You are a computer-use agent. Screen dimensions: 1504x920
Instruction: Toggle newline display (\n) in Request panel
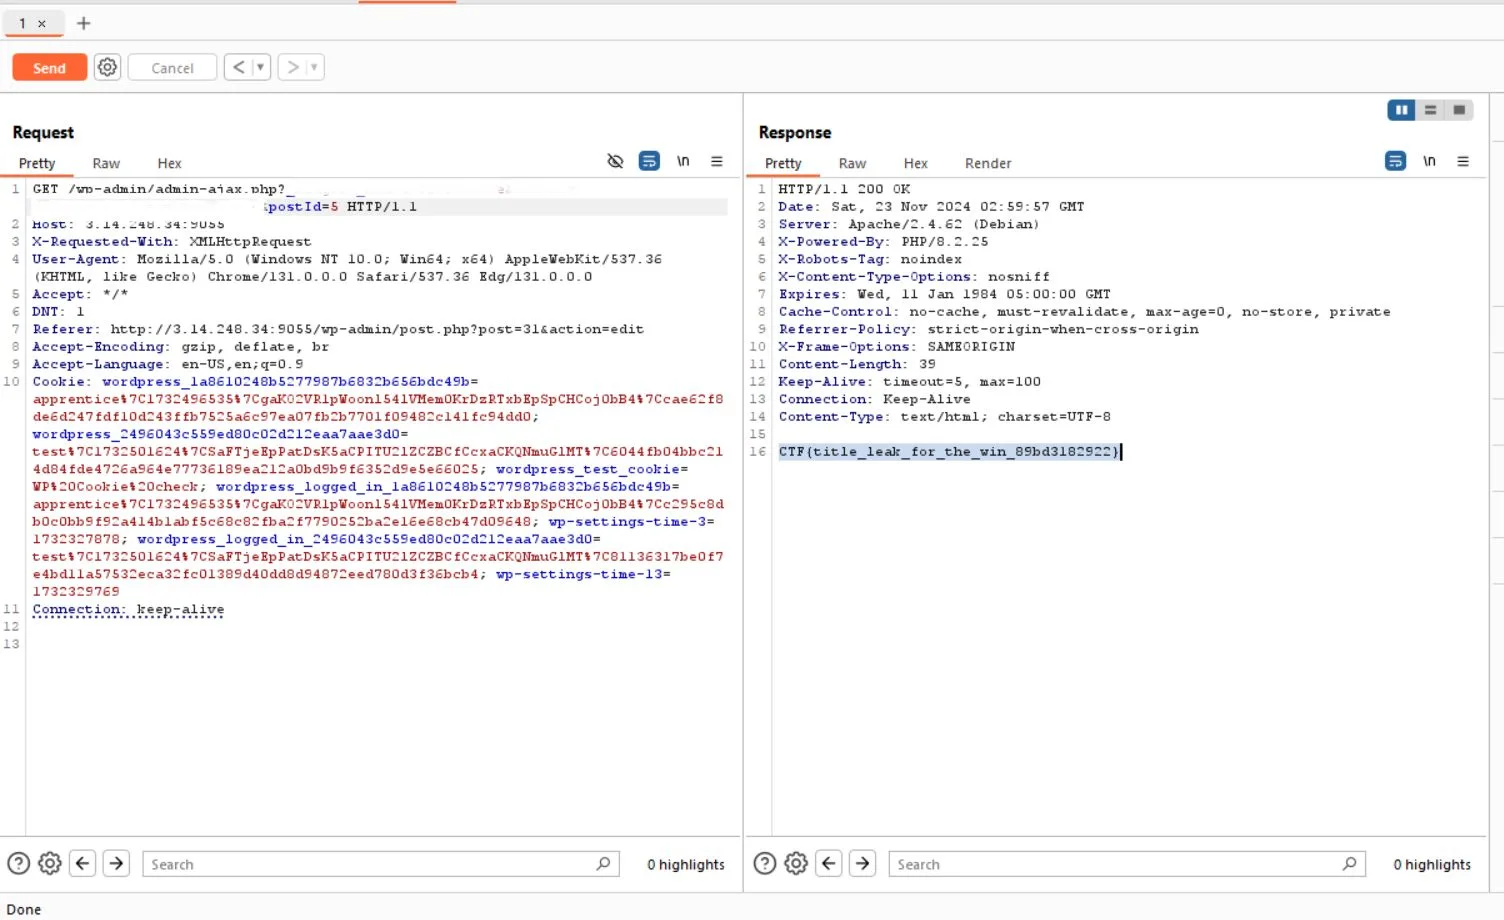(x=683, y=161)
